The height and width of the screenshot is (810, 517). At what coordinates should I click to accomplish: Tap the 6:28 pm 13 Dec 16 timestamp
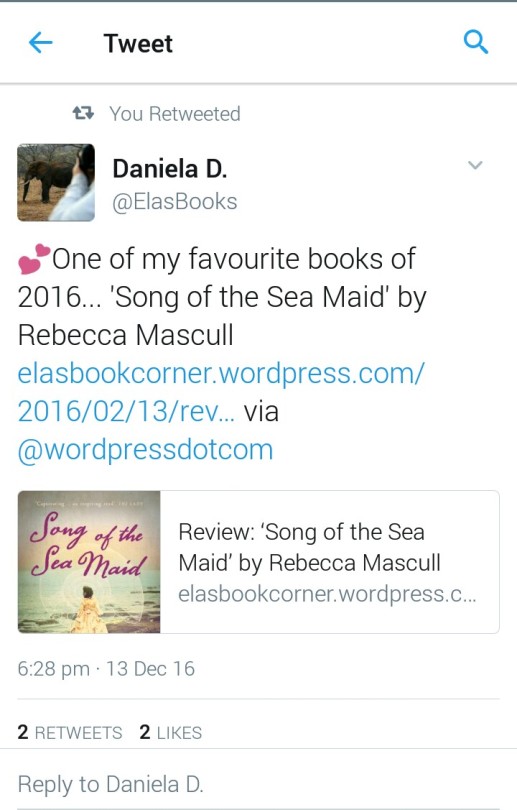point(106,669)
